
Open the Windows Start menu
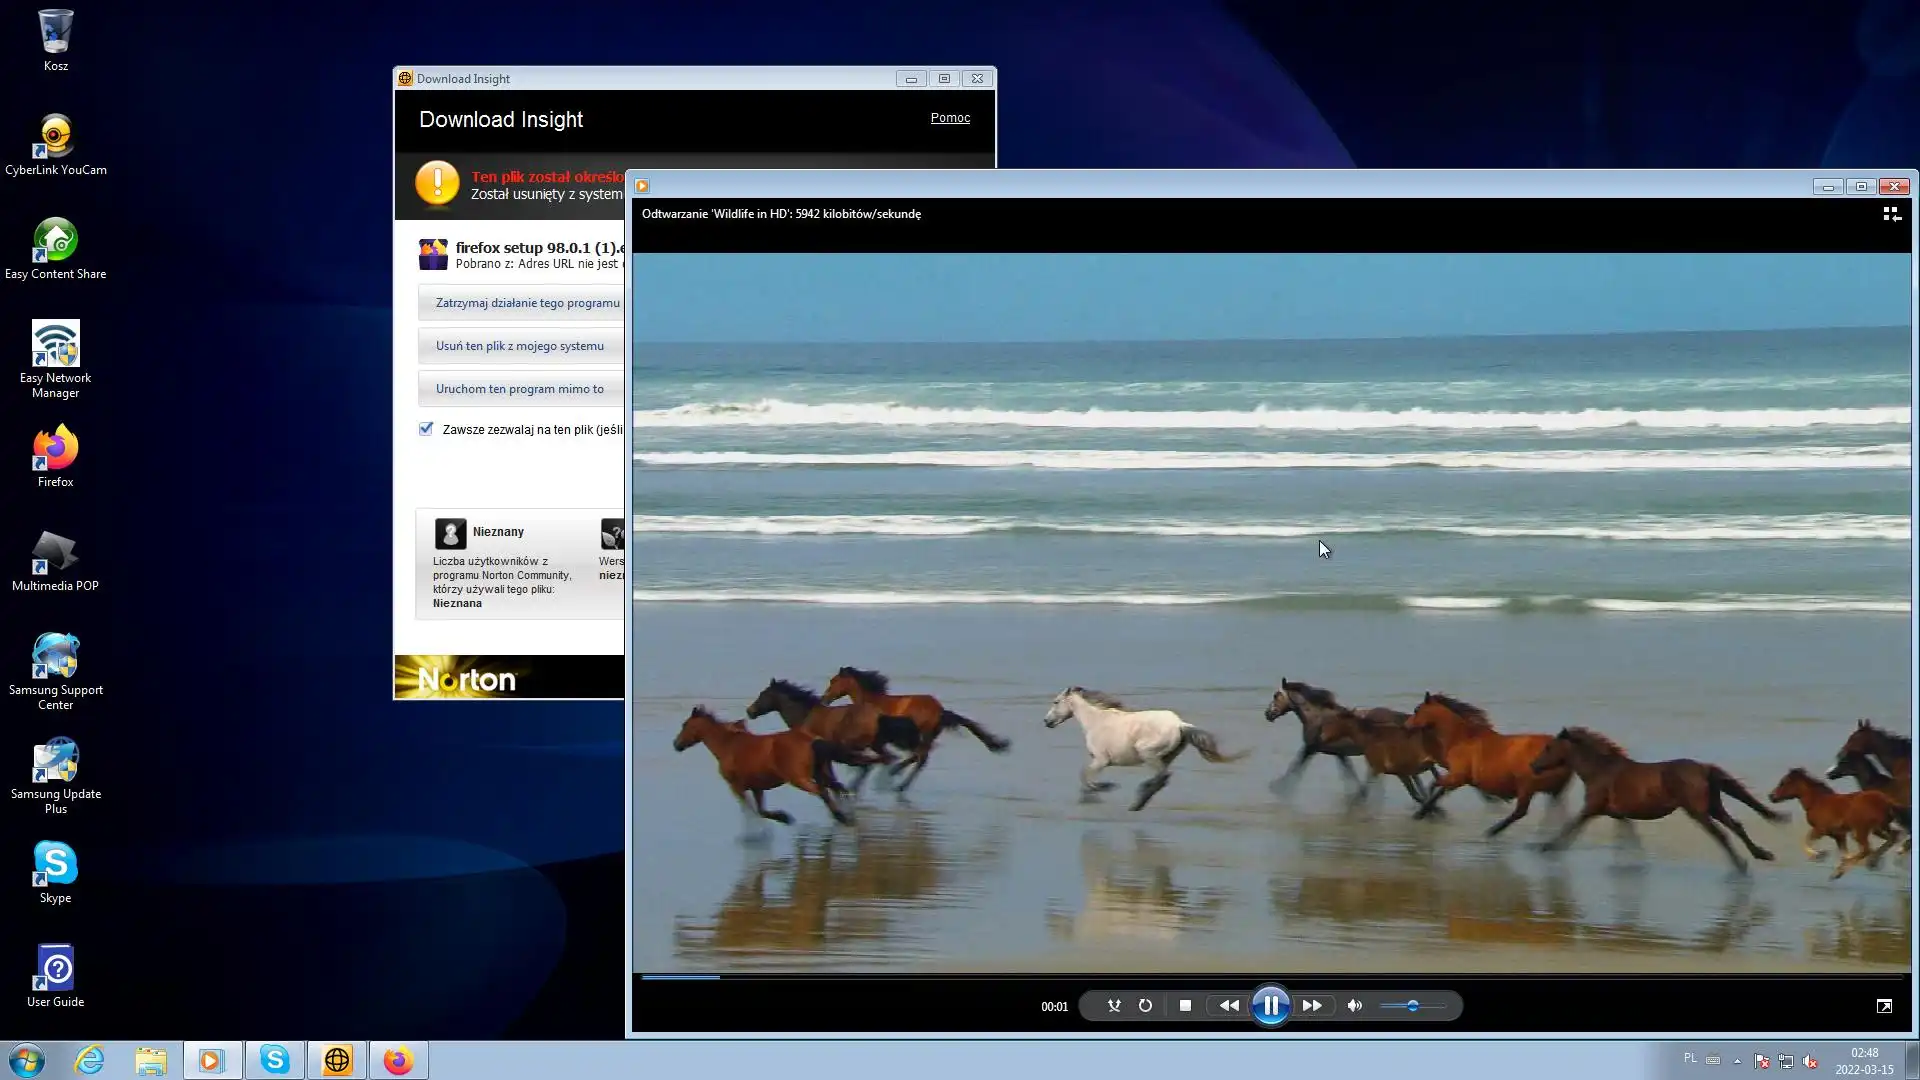tap(27, 1060)
